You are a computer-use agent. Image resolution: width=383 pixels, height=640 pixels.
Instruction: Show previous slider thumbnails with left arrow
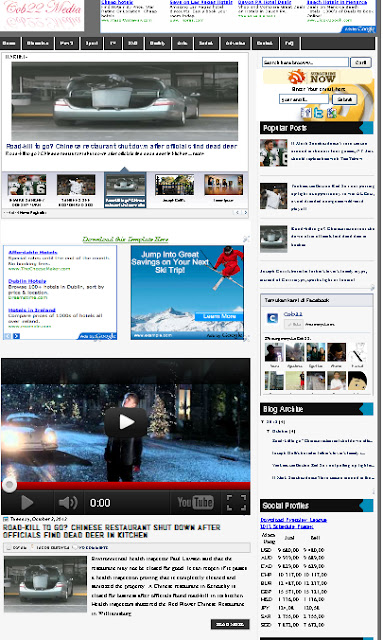pyautogui.click(x=237, y=213)
